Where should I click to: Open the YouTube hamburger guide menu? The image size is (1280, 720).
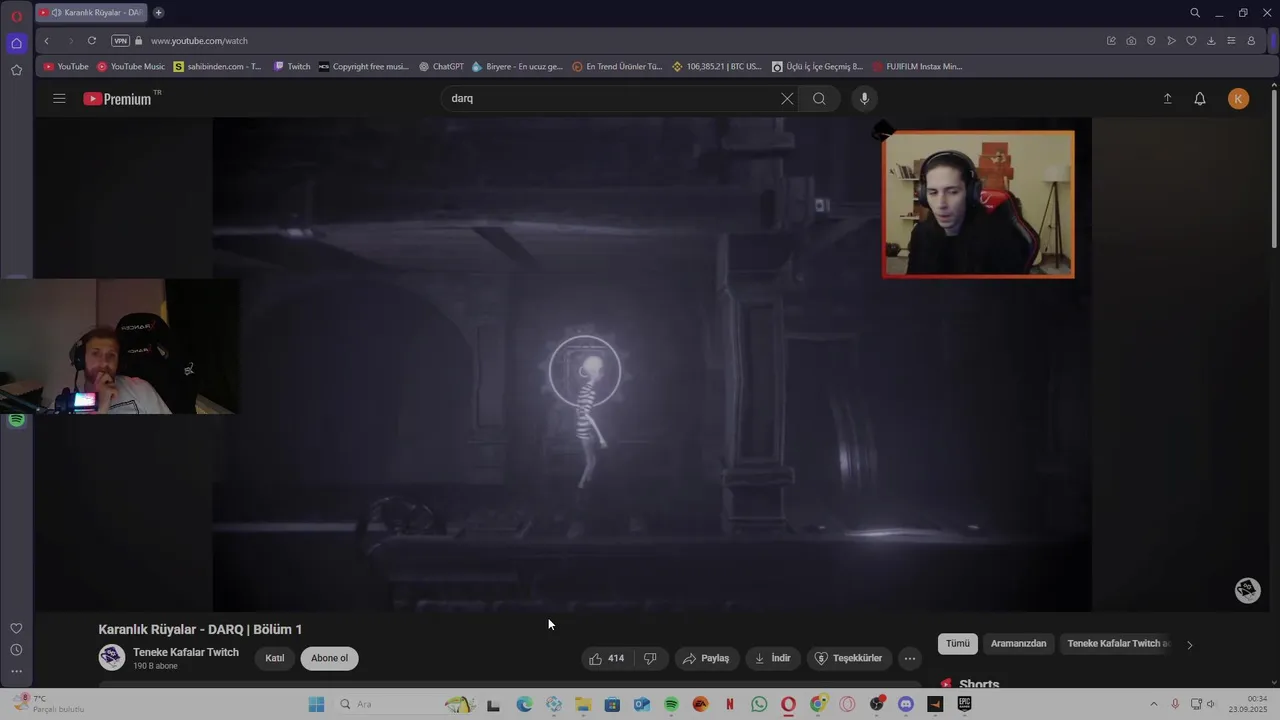point(59,98)
